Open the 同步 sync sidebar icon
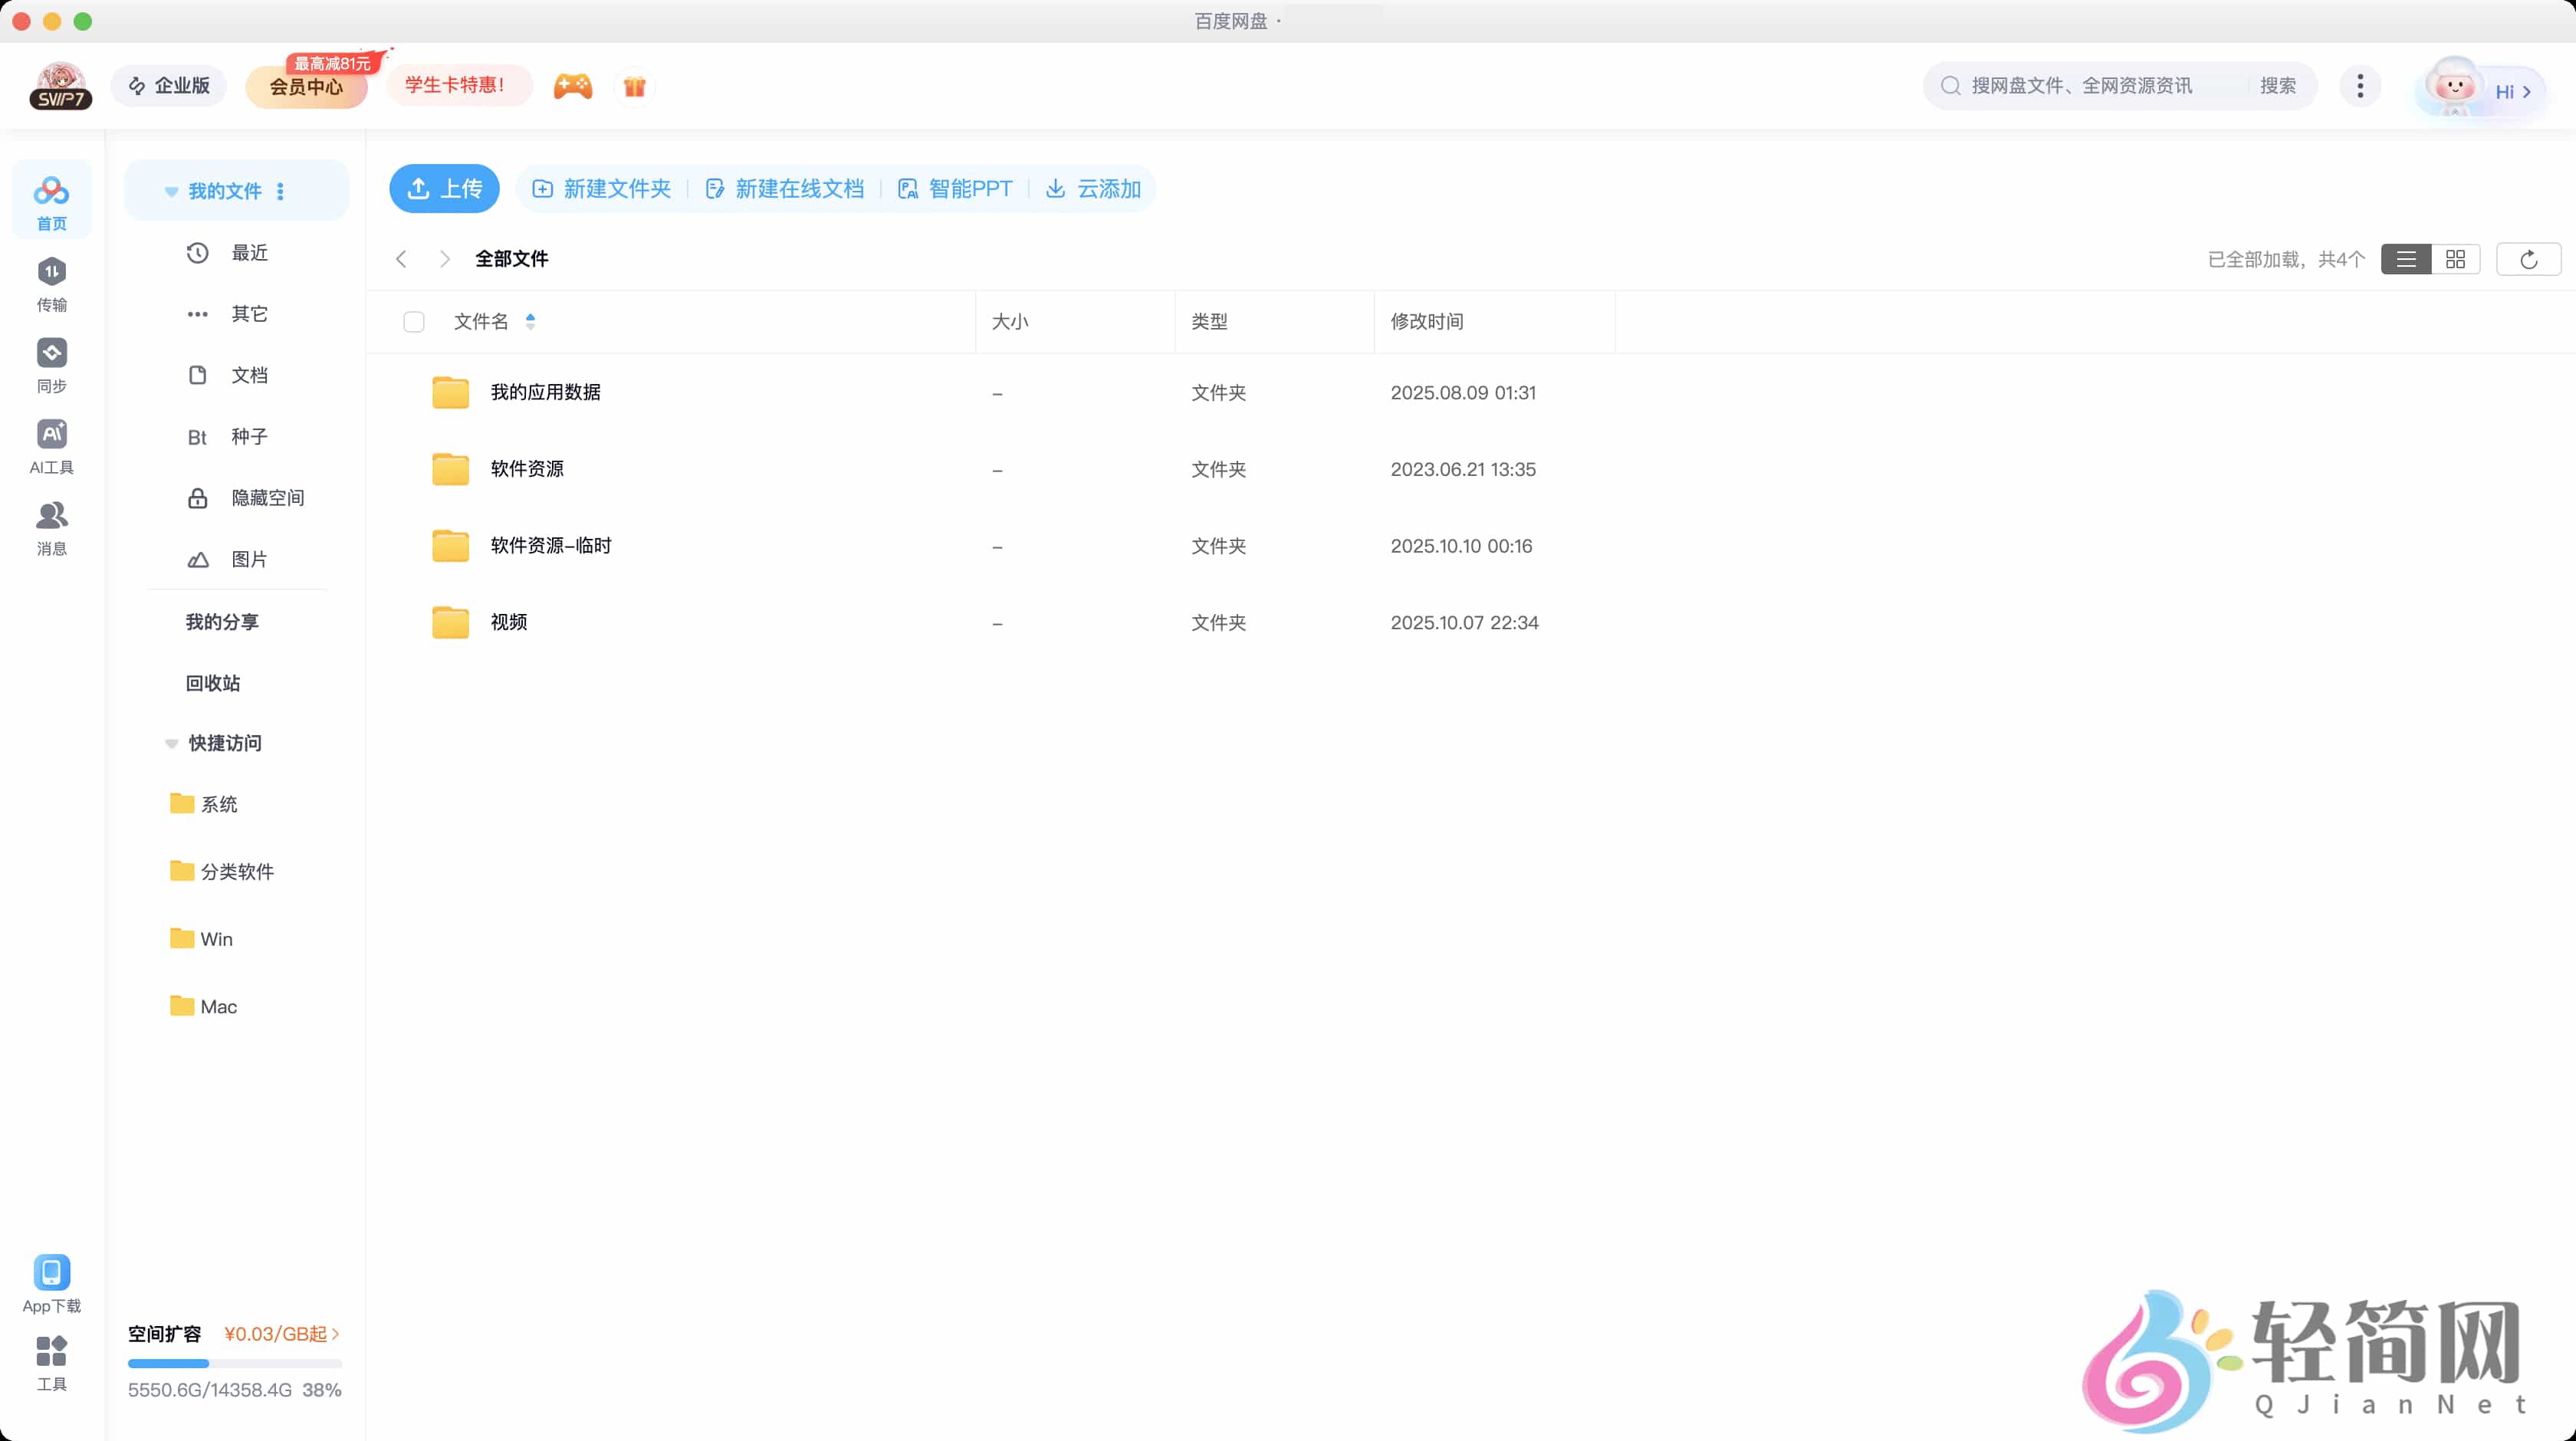This screenshot has height=1441, width=2576. (x=51, y=354)
